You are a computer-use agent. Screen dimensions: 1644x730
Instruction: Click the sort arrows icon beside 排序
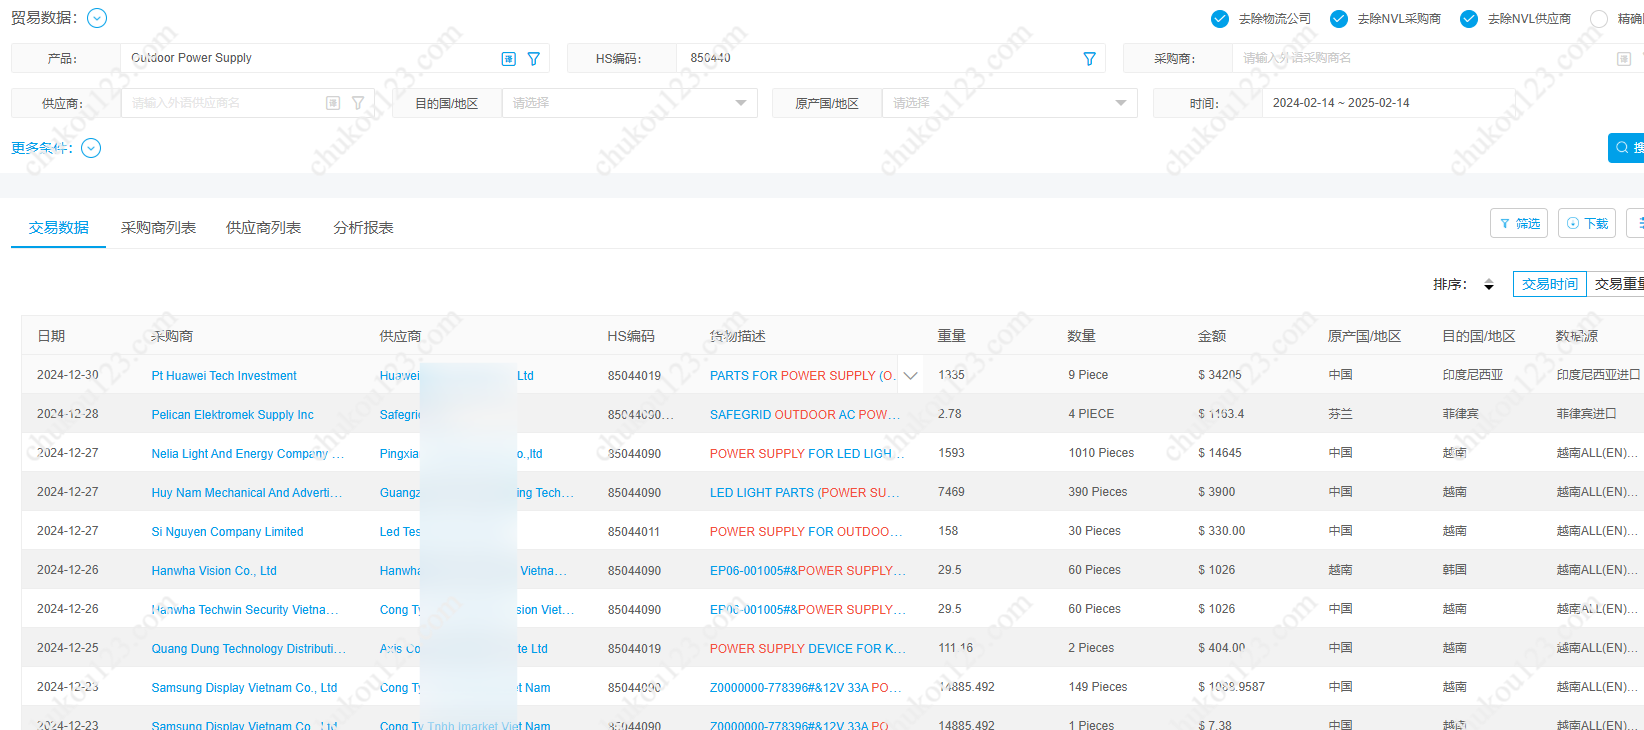coord(1488,285)
